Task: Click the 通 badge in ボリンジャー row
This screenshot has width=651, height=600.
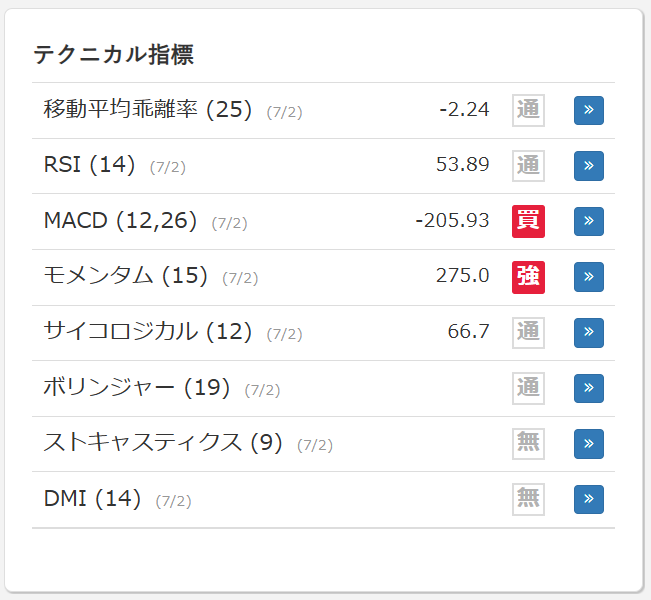Action: coord(528,388)
